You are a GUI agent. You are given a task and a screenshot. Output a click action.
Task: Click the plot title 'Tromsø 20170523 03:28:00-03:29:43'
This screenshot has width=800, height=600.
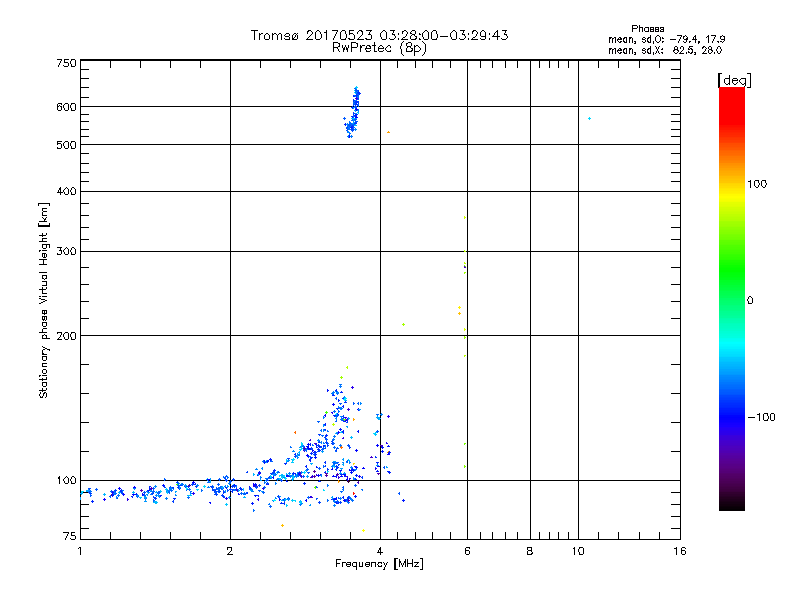pyautogui.click(x=379, y=35)
